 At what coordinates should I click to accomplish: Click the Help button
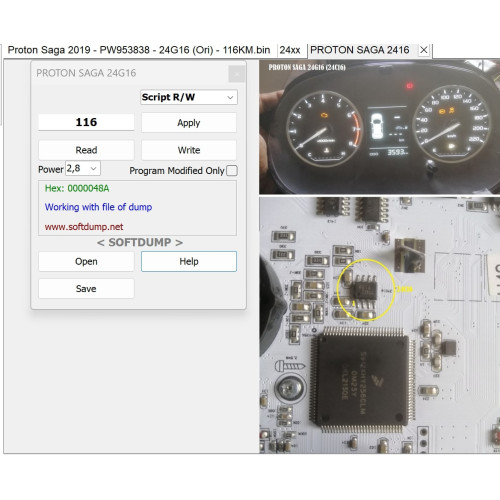pyautogui.click(x=189, y=261)
